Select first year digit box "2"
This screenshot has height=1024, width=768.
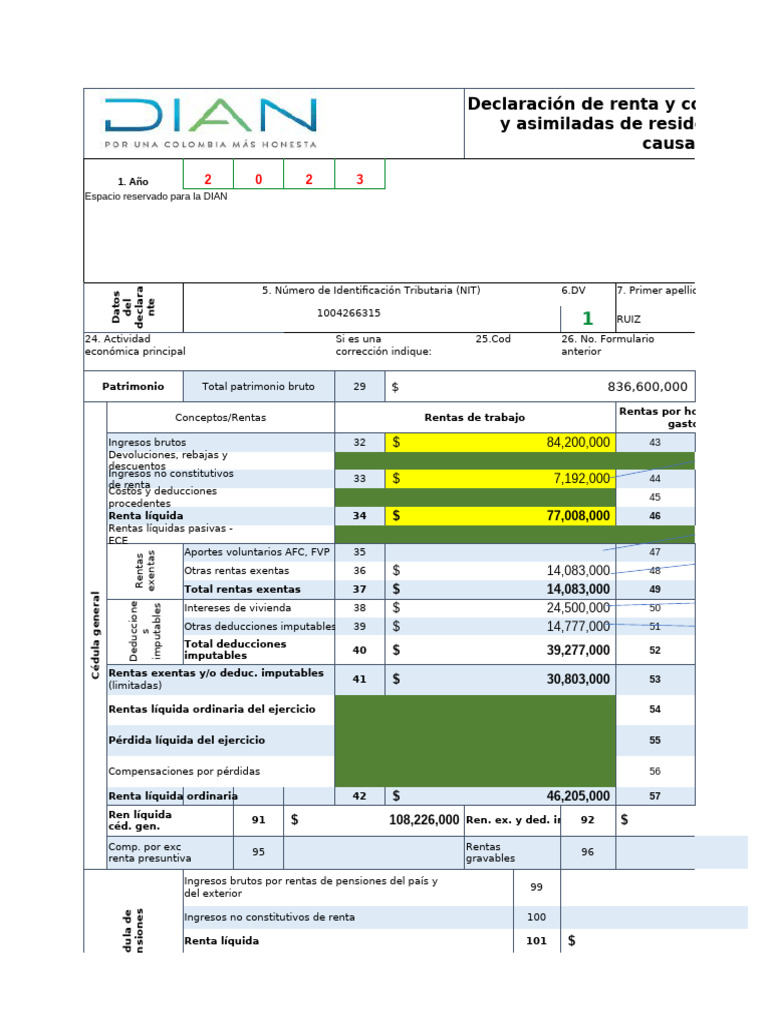click(208, 174)
